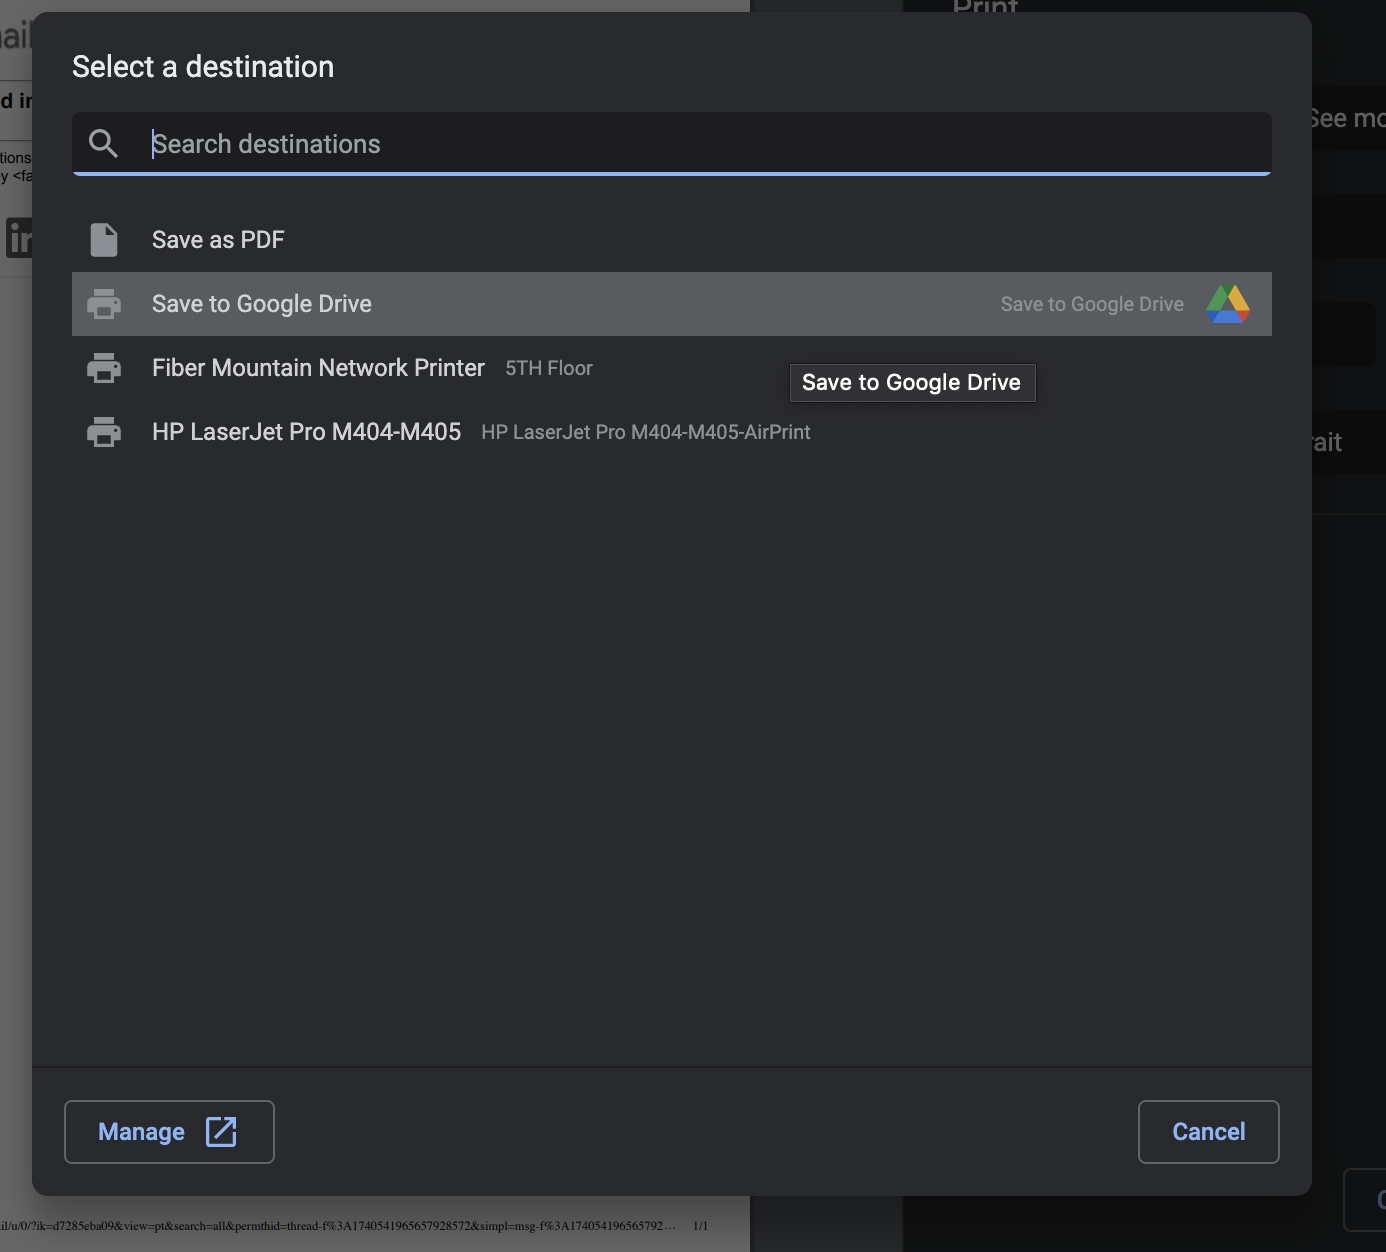Screen dimensions: 1386x1252
Task: Click See more in background print panel
Action: [1348, 118]
